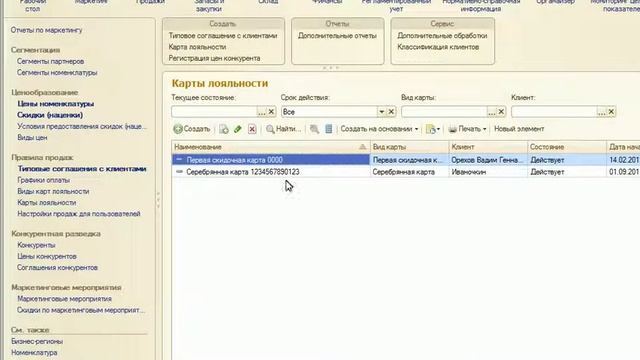Open Графики оплаты
This screenshot has width=640, height=360.
tap(43, 180)
